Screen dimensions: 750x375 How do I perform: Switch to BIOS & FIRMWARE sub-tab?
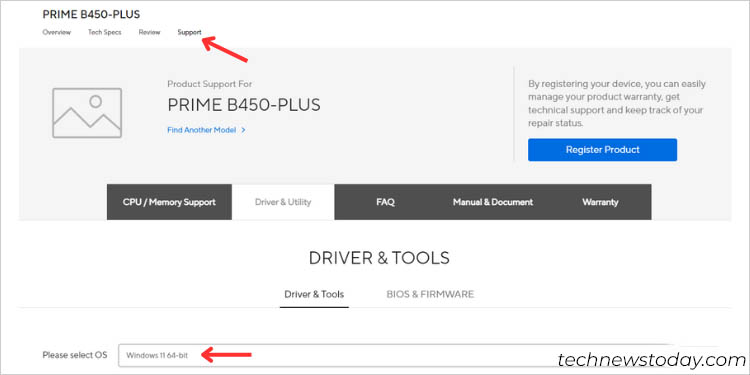point(430,294)
